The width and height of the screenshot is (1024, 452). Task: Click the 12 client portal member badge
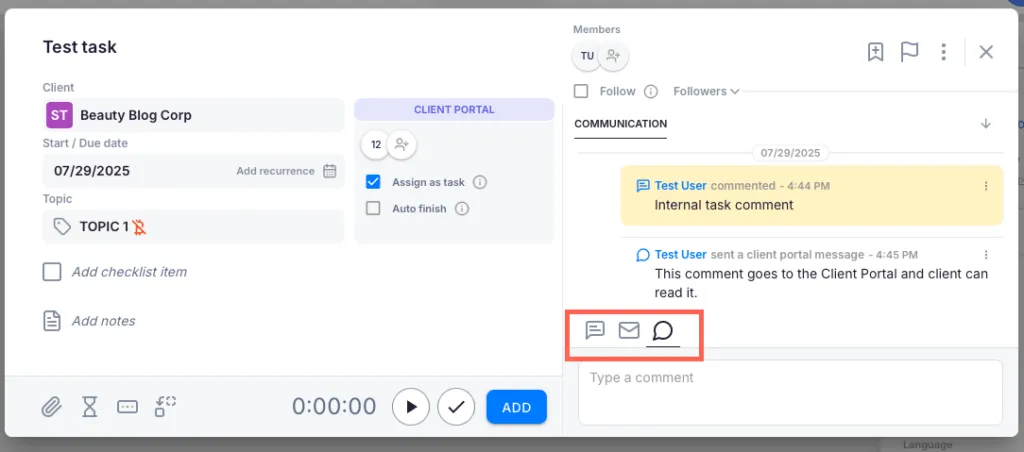click(376, 145)
